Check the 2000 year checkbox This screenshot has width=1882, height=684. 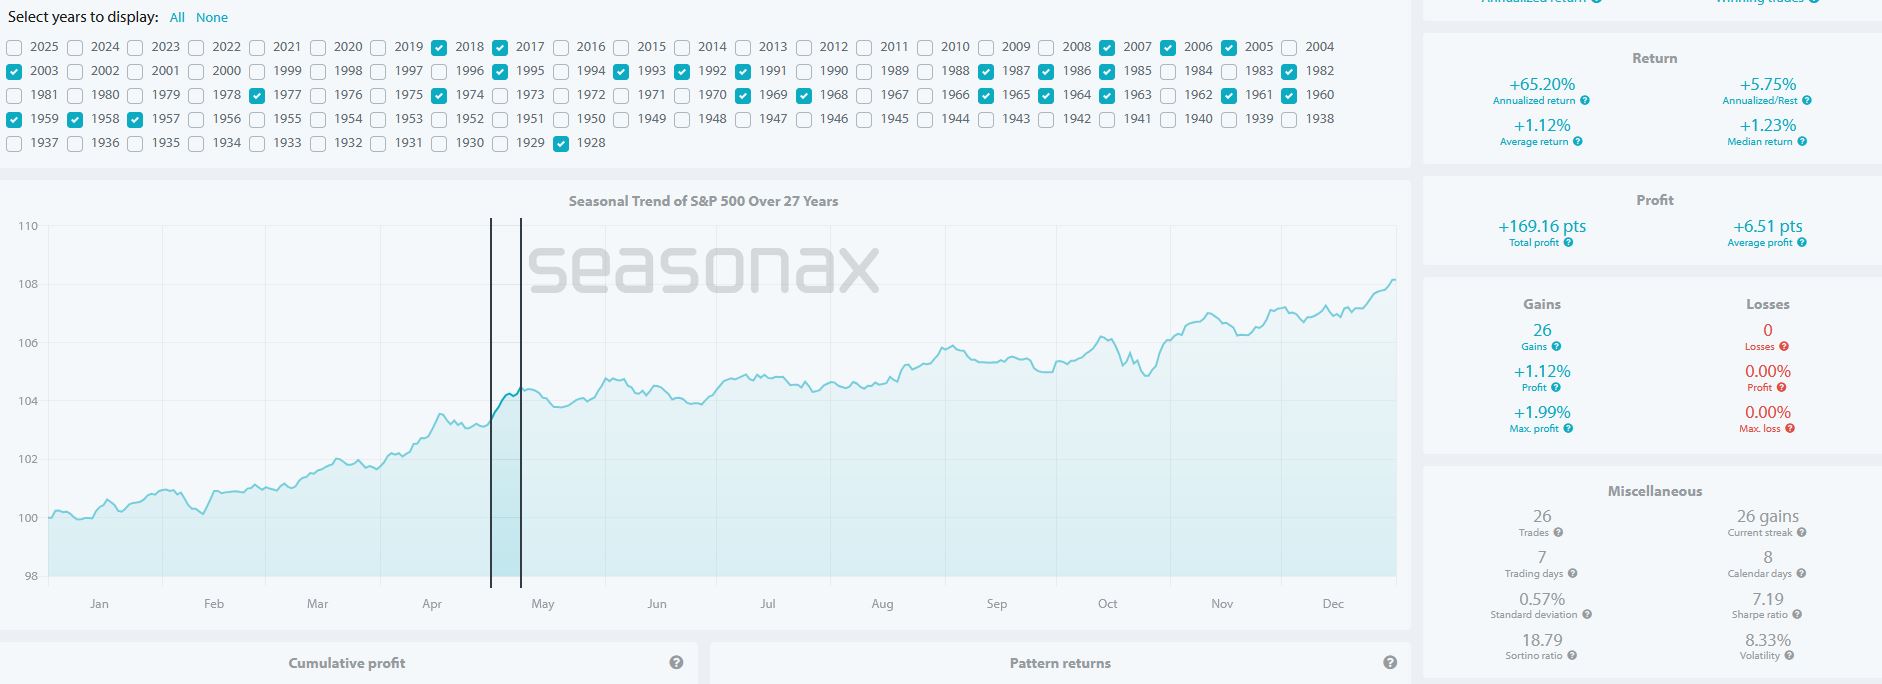point(196,72)
